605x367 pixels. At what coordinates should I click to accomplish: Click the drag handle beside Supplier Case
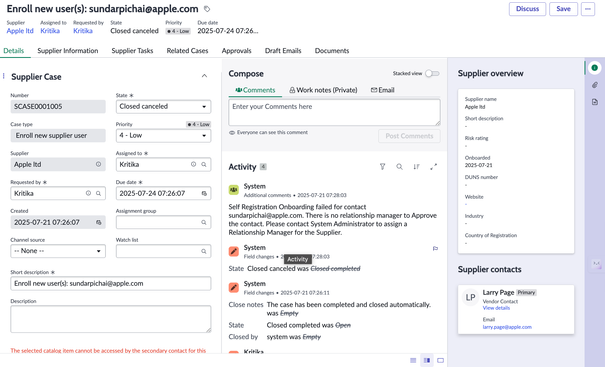click(x=4, y=76)
